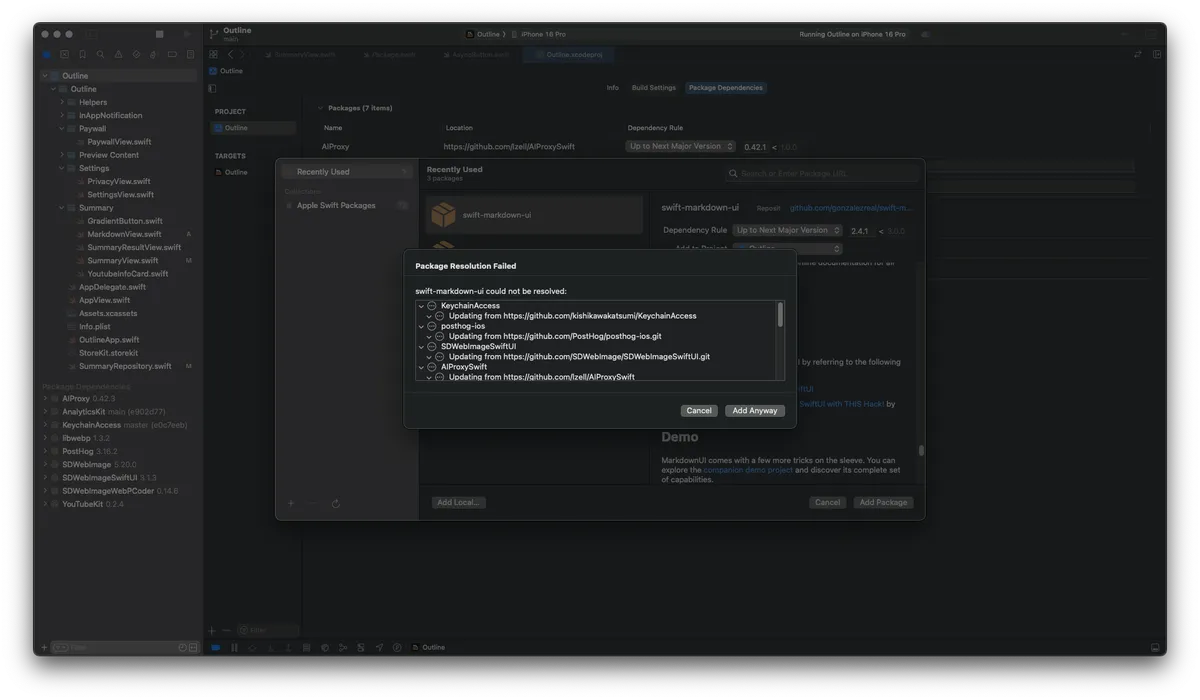Screen dimensions: 1200x700
Task: Open the project navigator folder icon
Action: coord(46,55)
